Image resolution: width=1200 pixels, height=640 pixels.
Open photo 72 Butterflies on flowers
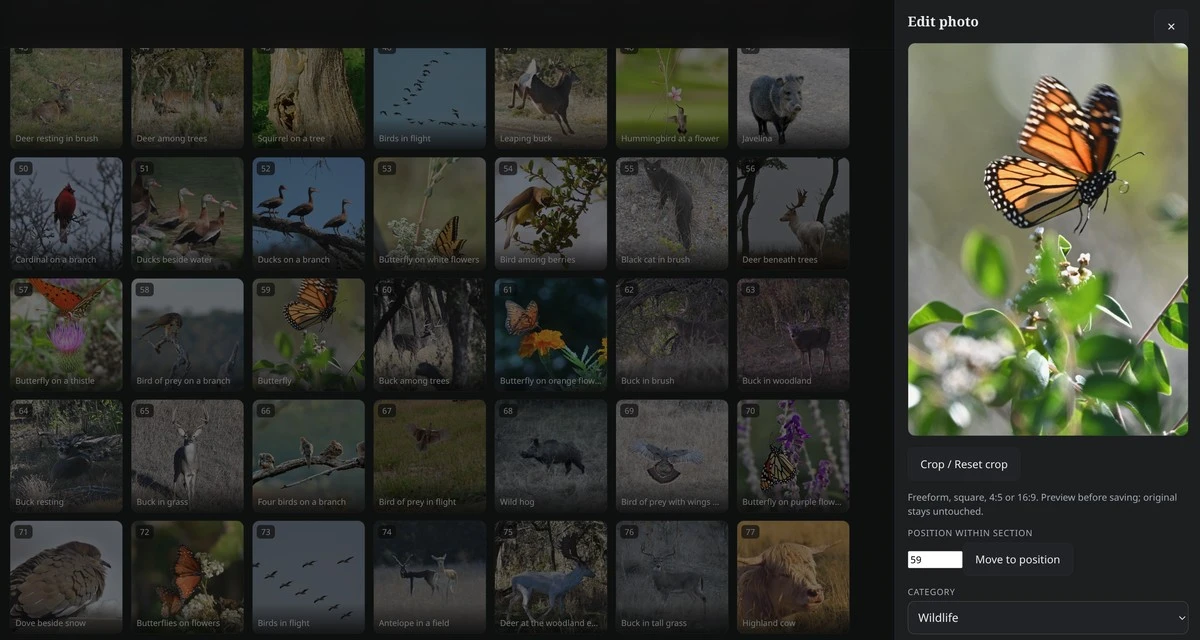(187, 577)
